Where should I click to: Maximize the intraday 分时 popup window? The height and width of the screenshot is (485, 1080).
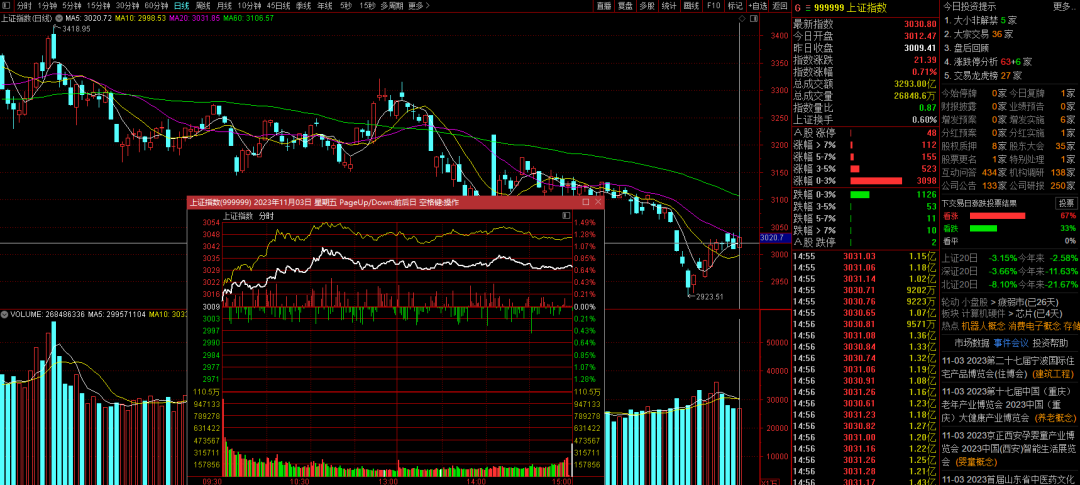(x=584, y=202)
